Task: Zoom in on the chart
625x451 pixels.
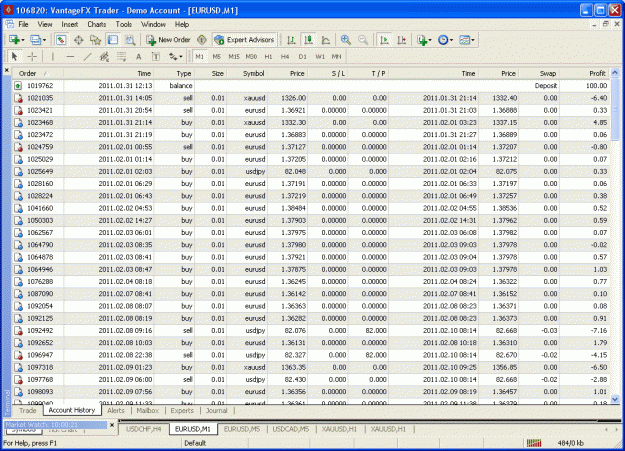Action: [x=346, y=40]
